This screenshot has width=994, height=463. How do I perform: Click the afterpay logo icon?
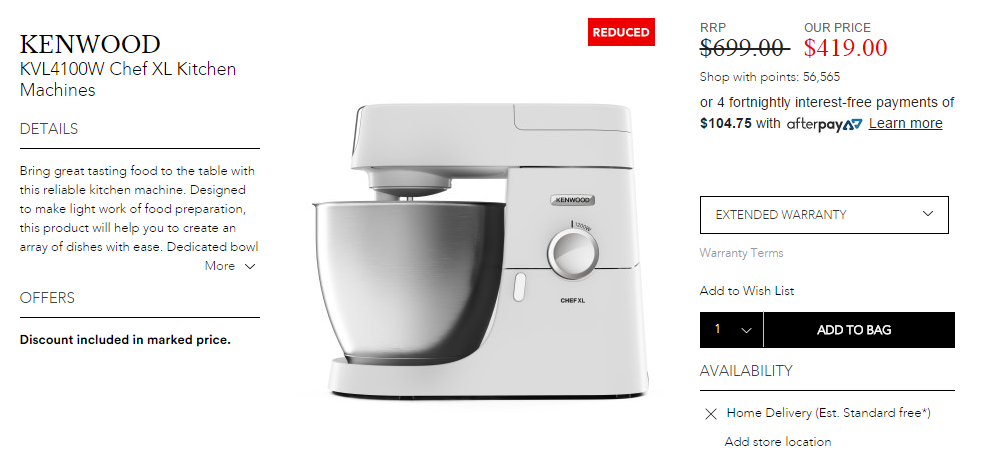[824, 124]
